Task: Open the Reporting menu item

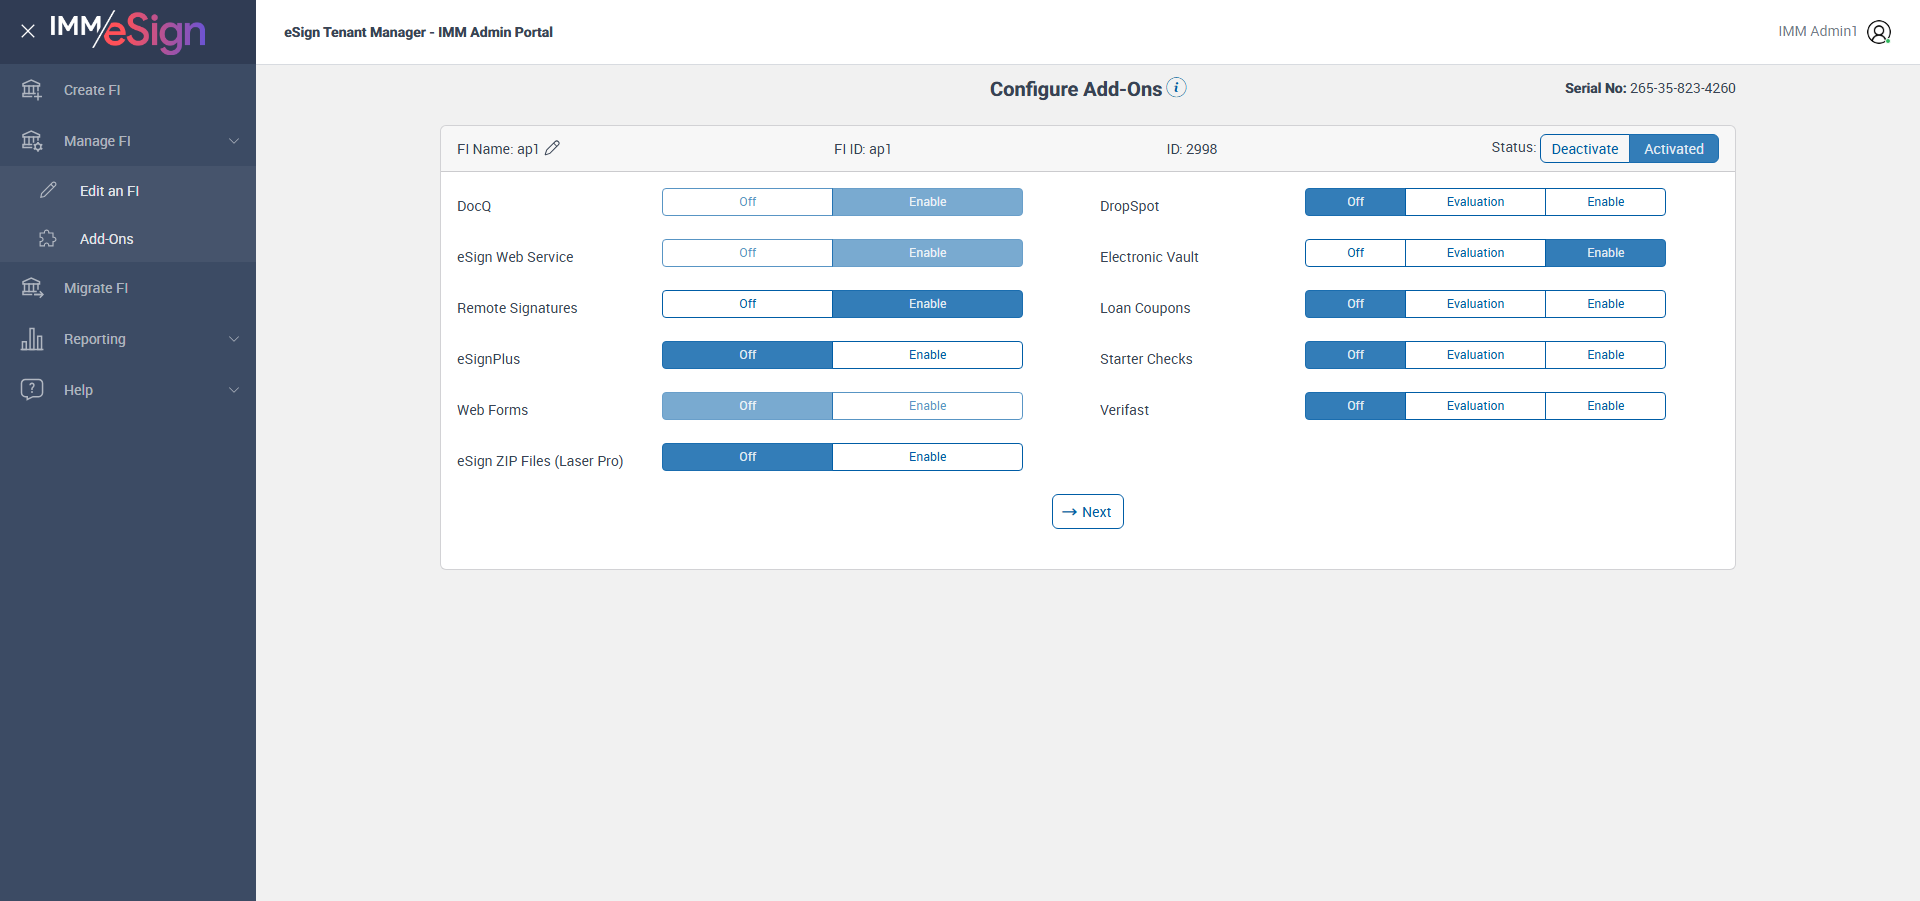Action: click(x=128, y=339)
